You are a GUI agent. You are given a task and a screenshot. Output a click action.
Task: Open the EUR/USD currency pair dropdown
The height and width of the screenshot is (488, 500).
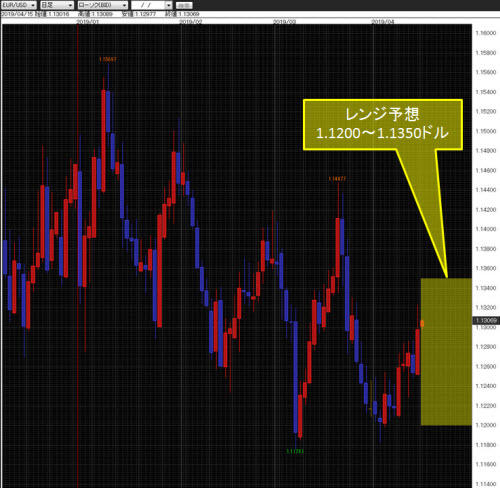(18, 5)
